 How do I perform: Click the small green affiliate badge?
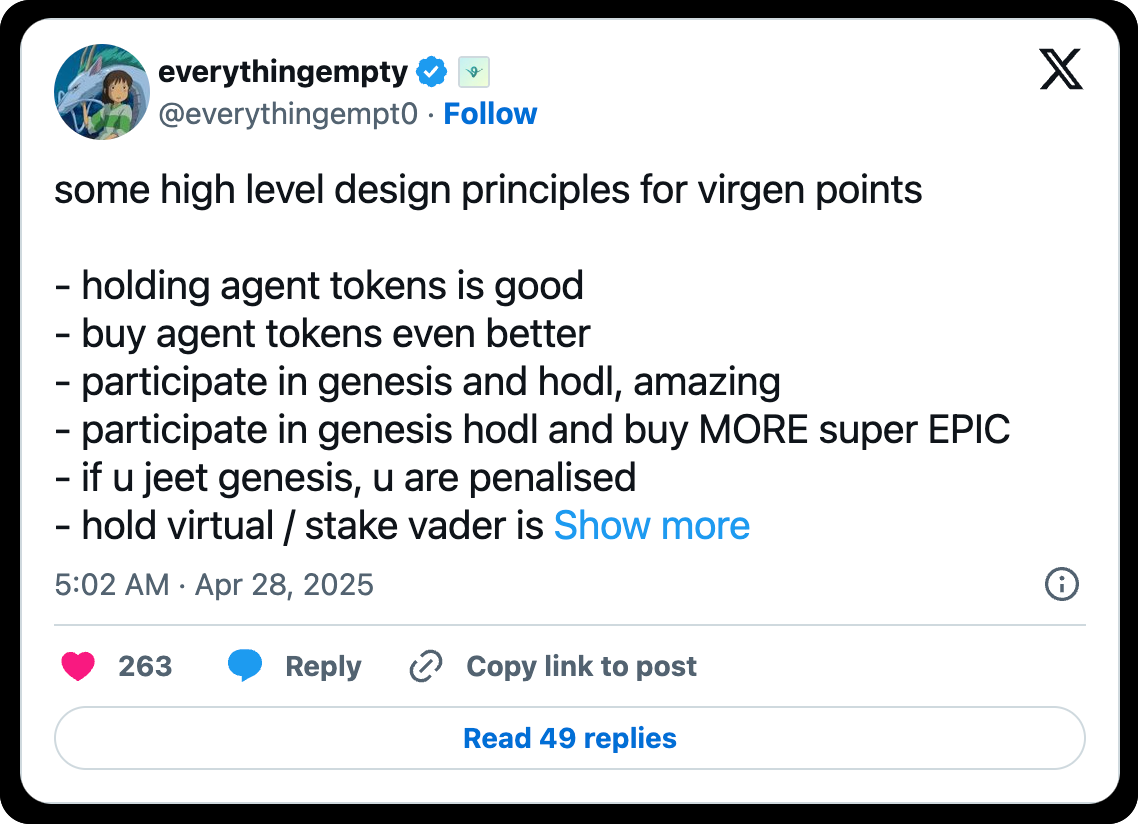(x=473, y=72)
